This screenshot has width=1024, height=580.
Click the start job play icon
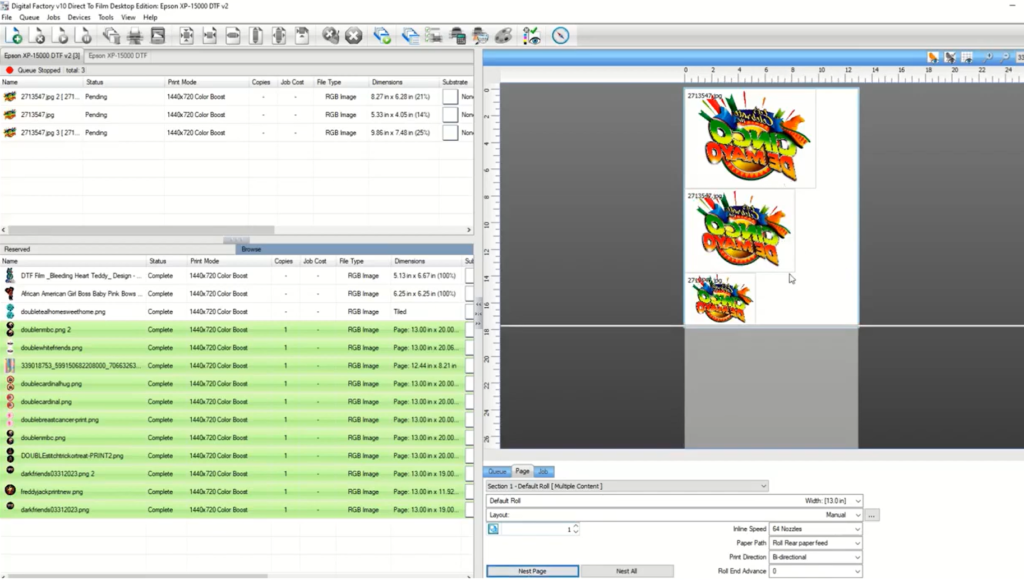tap(61, 36)
